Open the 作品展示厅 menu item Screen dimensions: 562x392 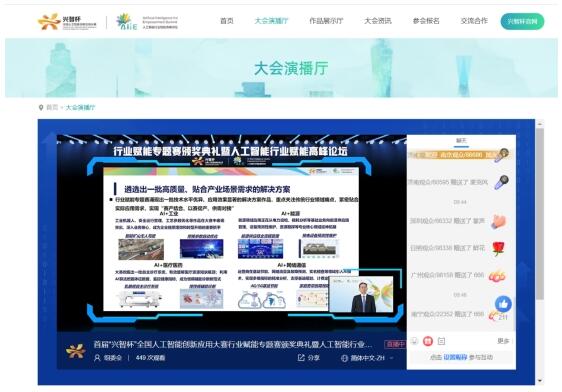[x=326, y=21]
